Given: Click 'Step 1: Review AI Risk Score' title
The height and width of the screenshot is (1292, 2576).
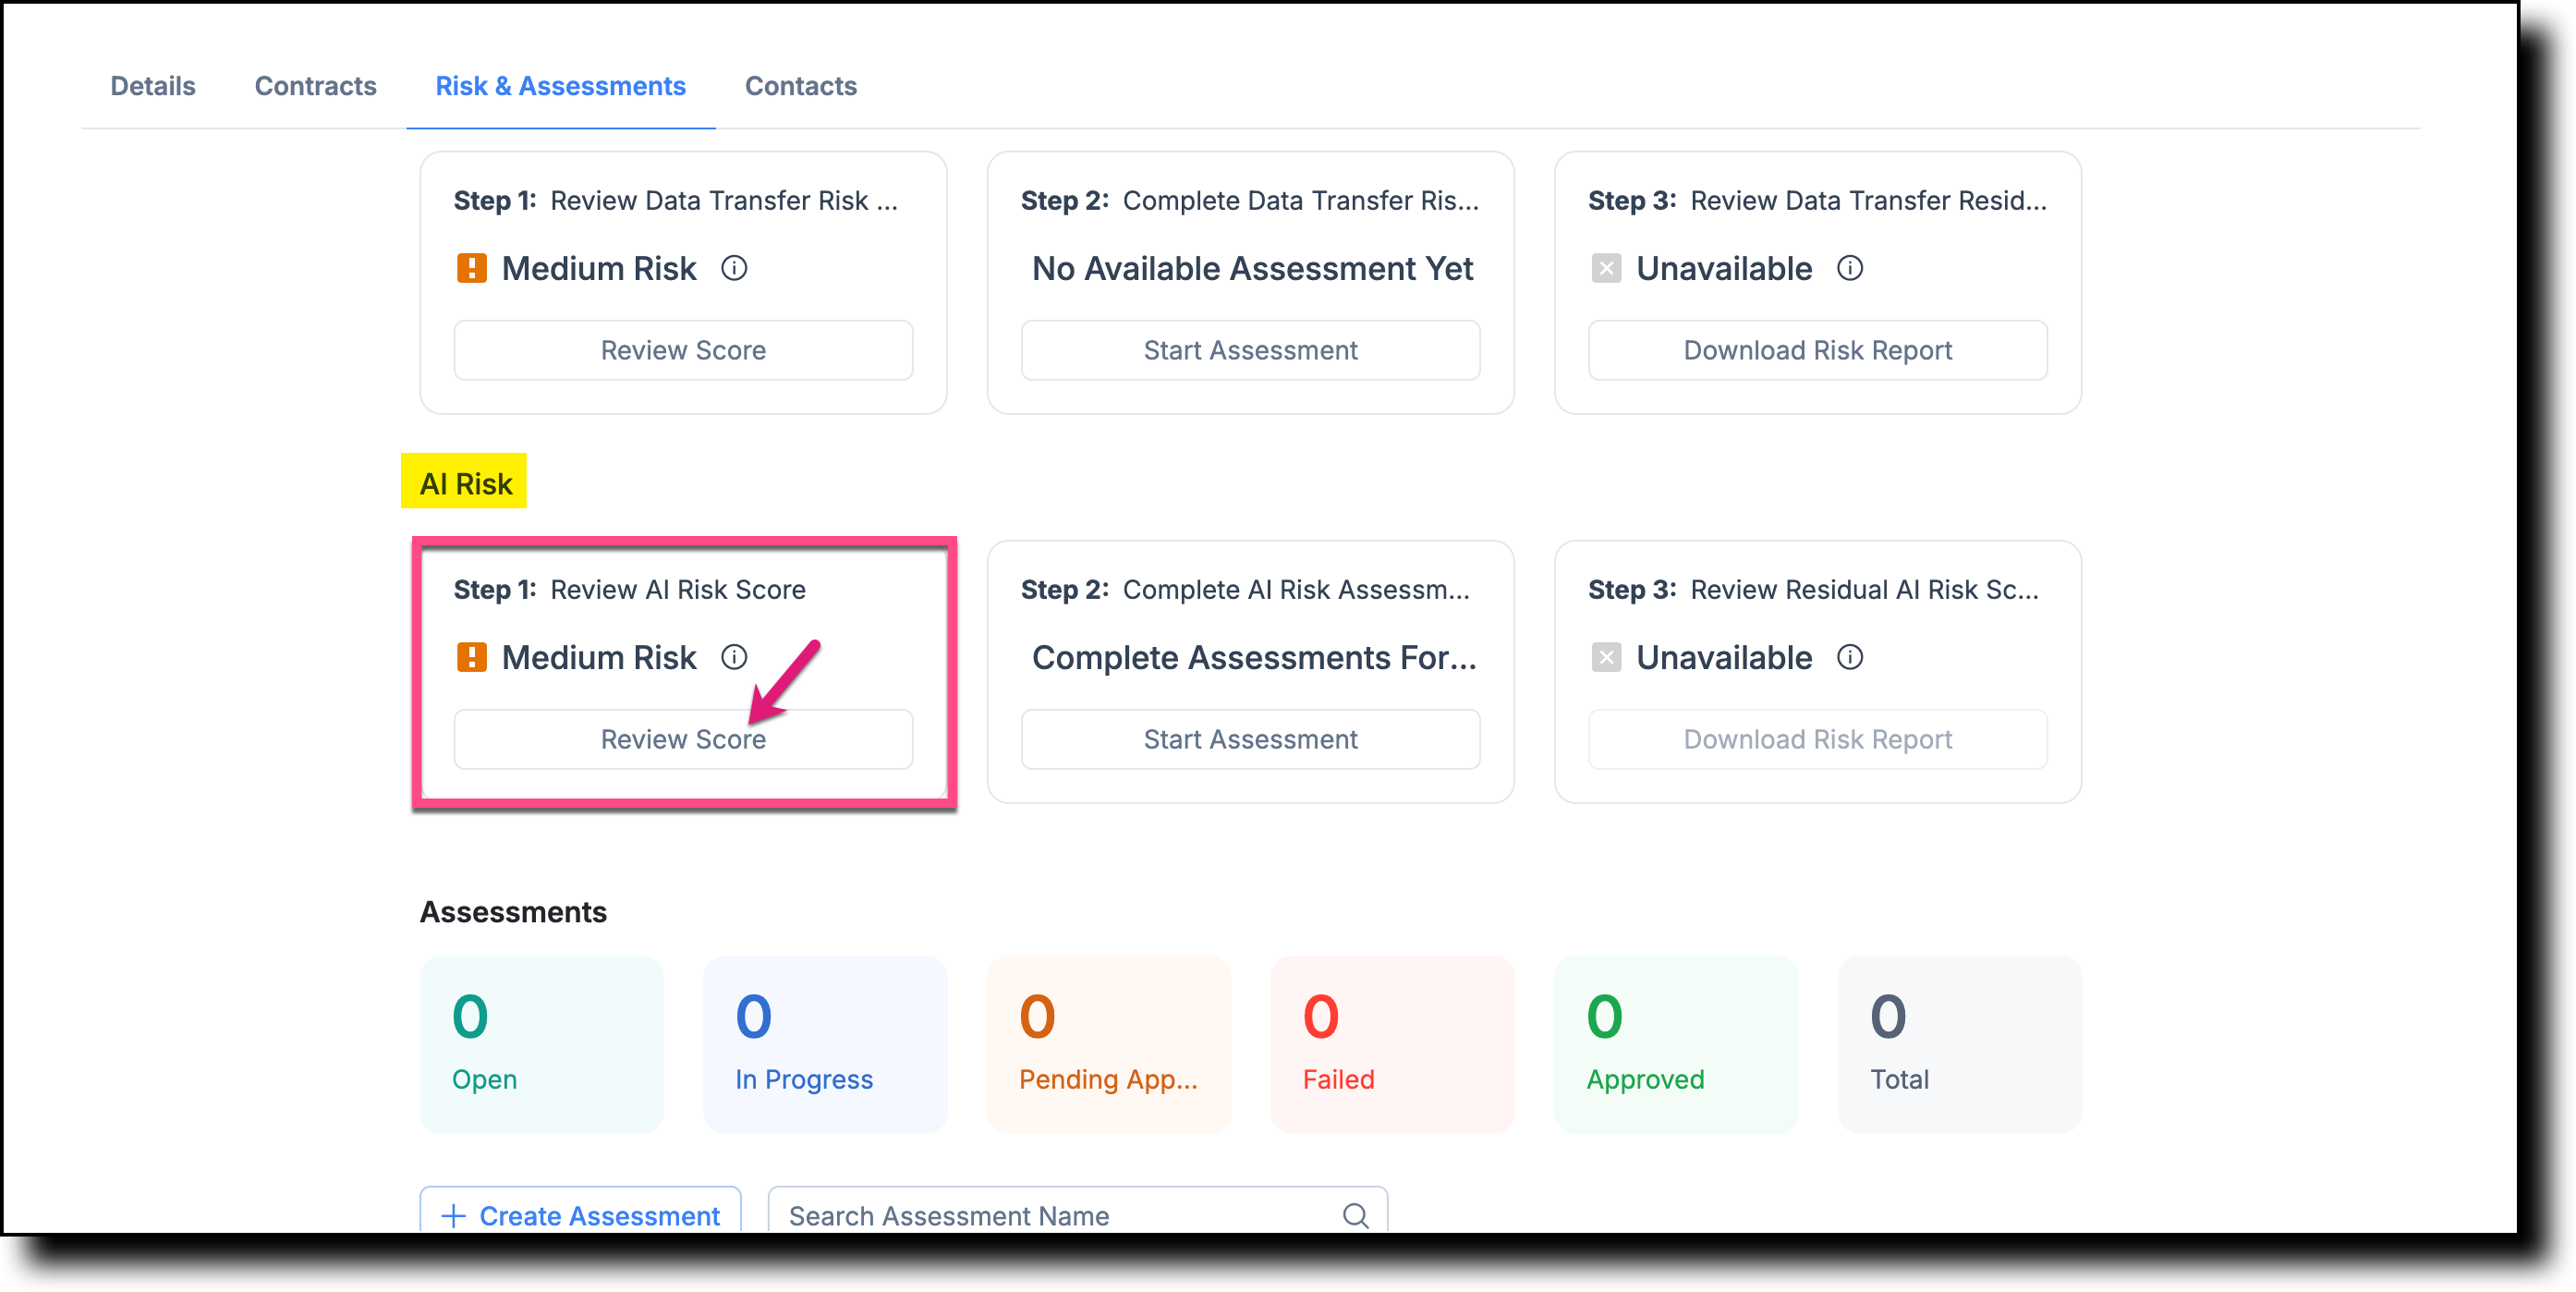Looking at the screenshot, I should click(629, 589).
